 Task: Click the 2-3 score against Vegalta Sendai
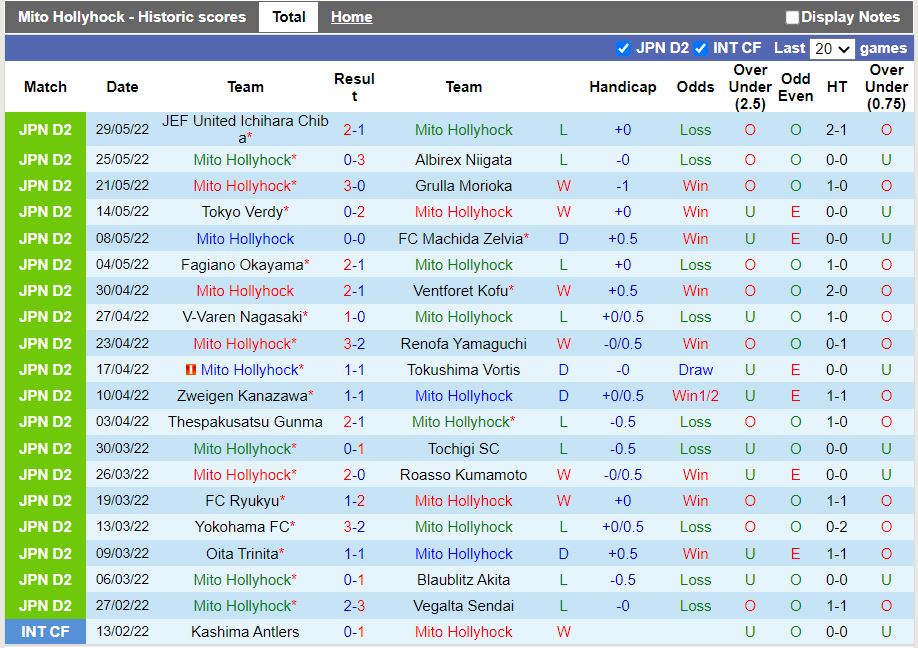point(354,606)
